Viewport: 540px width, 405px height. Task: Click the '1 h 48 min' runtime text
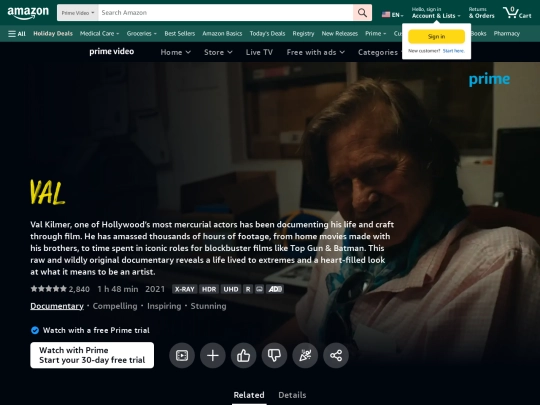point(118,289)
